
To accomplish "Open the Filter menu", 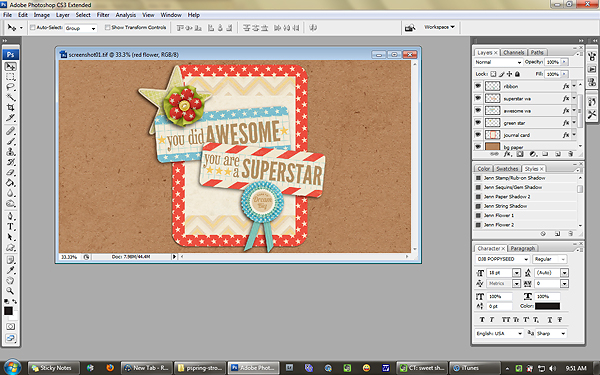I will tap(103, 15).
